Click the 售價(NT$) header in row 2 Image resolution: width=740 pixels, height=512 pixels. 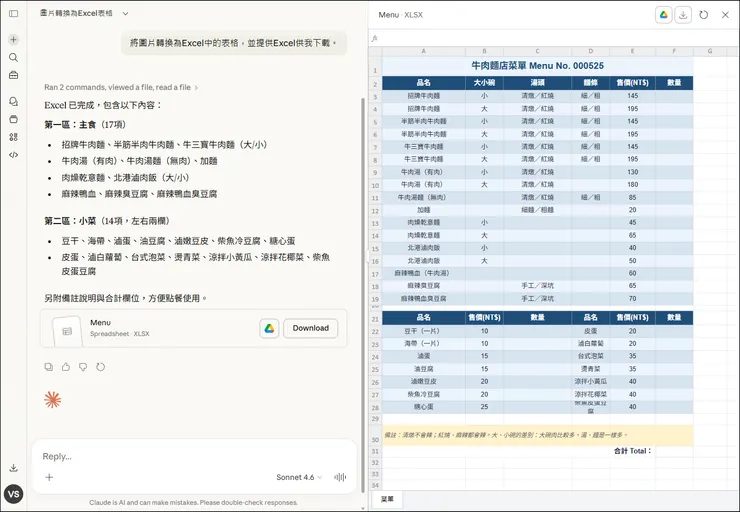[x=632, y=83]
